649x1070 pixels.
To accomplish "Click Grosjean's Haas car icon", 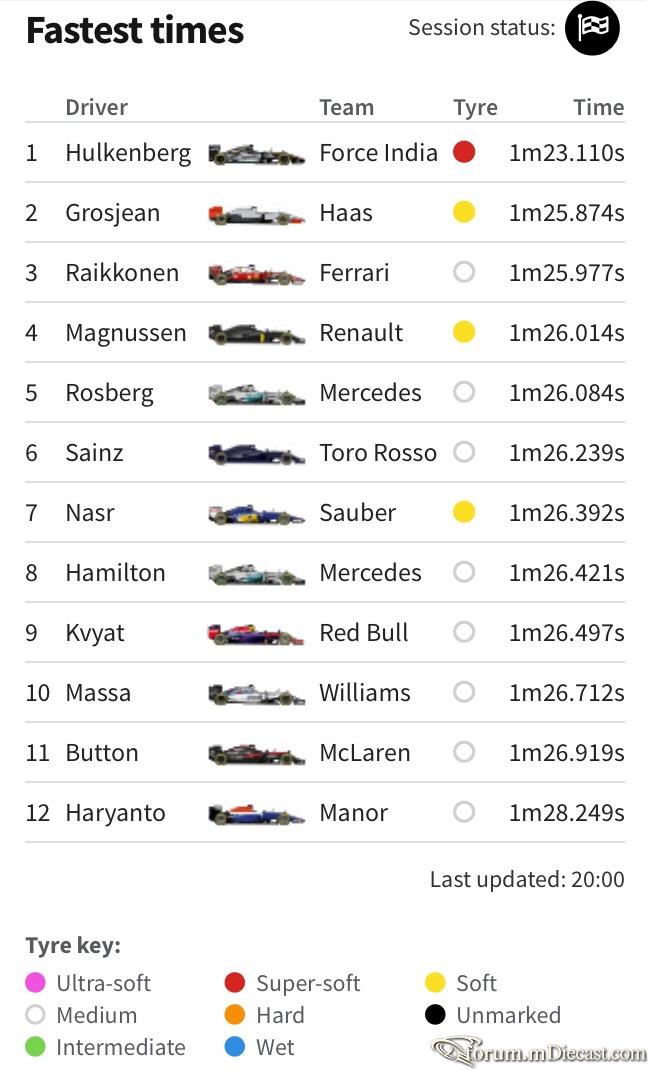I will 256,215.
